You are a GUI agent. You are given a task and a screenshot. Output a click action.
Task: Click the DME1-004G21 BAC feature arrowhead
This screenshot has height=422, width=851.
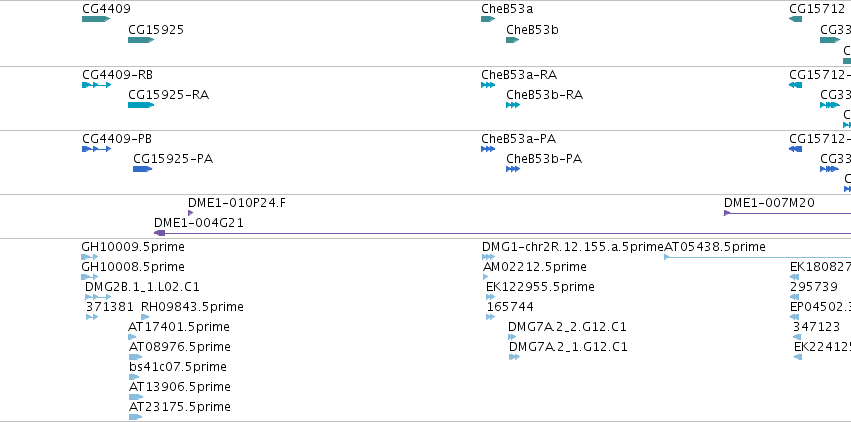pos(160,233)
